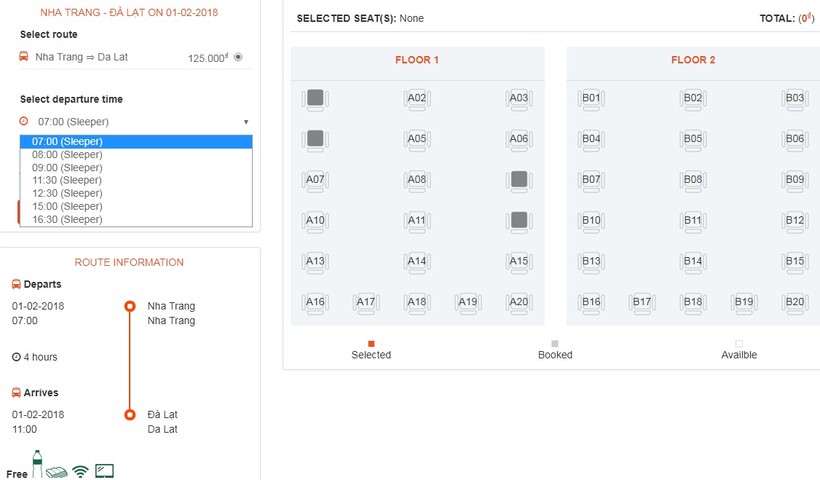This screenshot has width=820, height=480.
Task: Toggle seat A11 selection
Action: 417,220
